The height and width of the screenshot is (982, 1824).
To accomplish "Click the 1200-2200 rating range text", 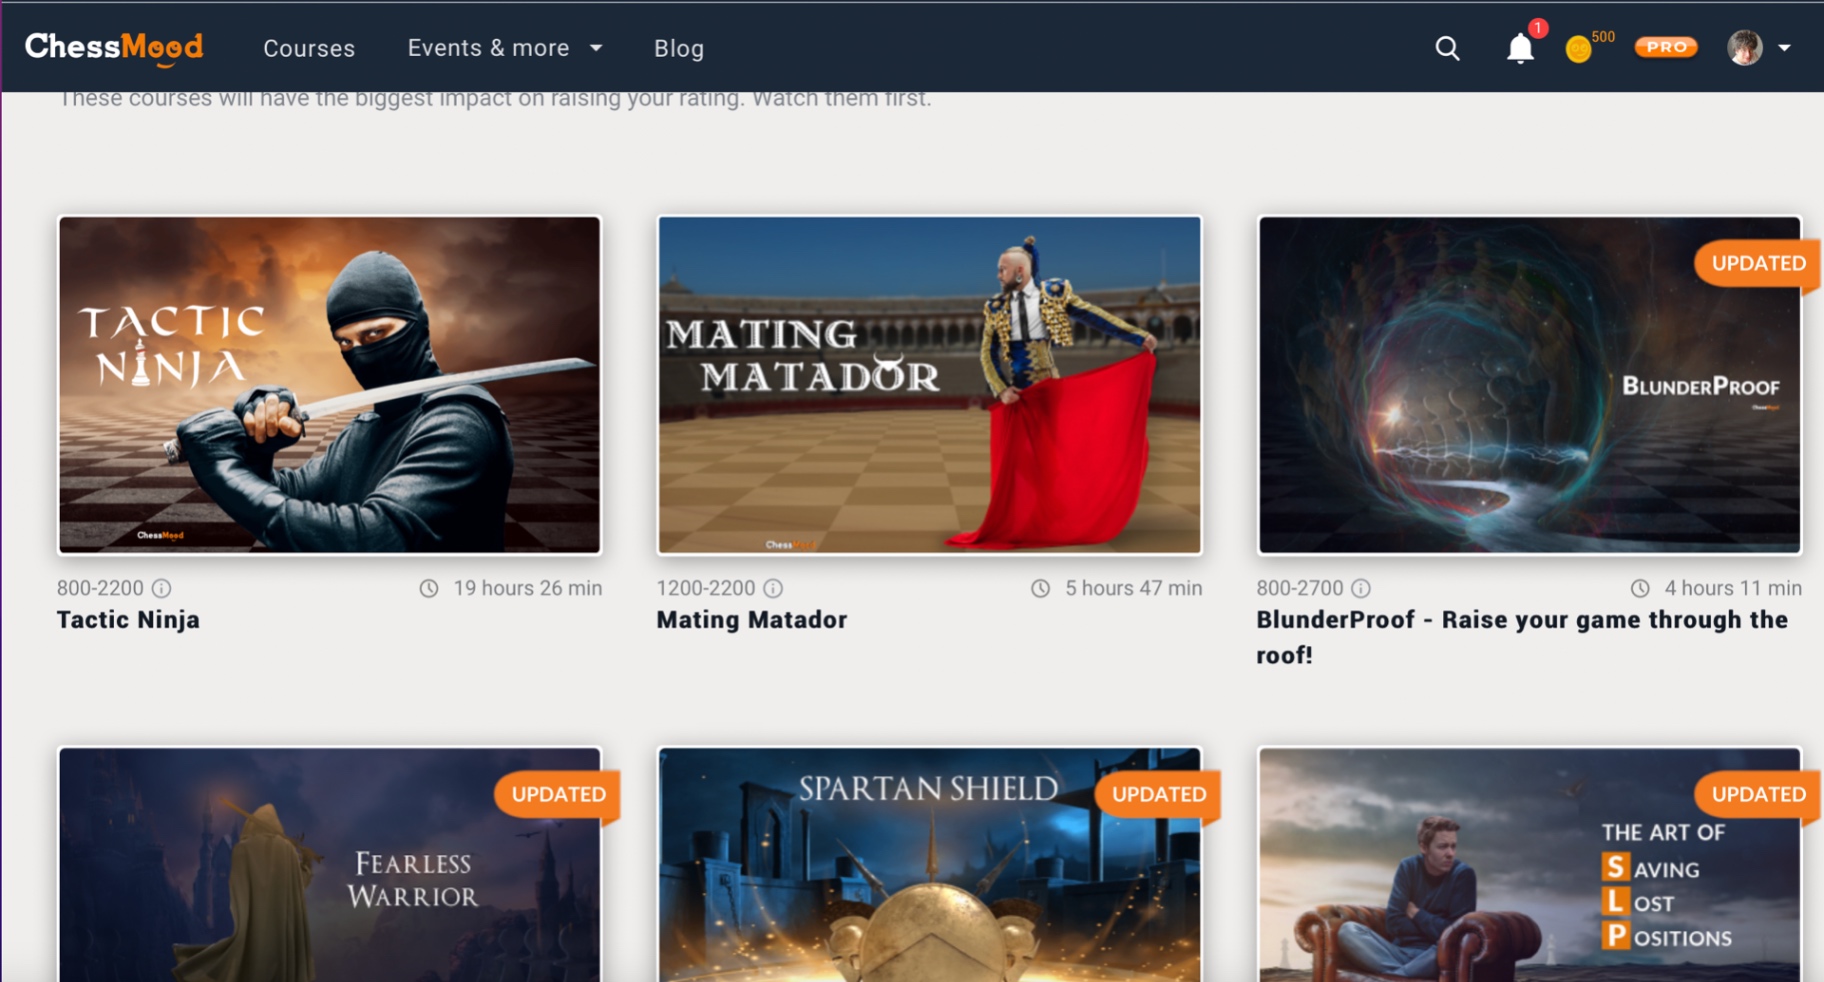I will 706,588.
